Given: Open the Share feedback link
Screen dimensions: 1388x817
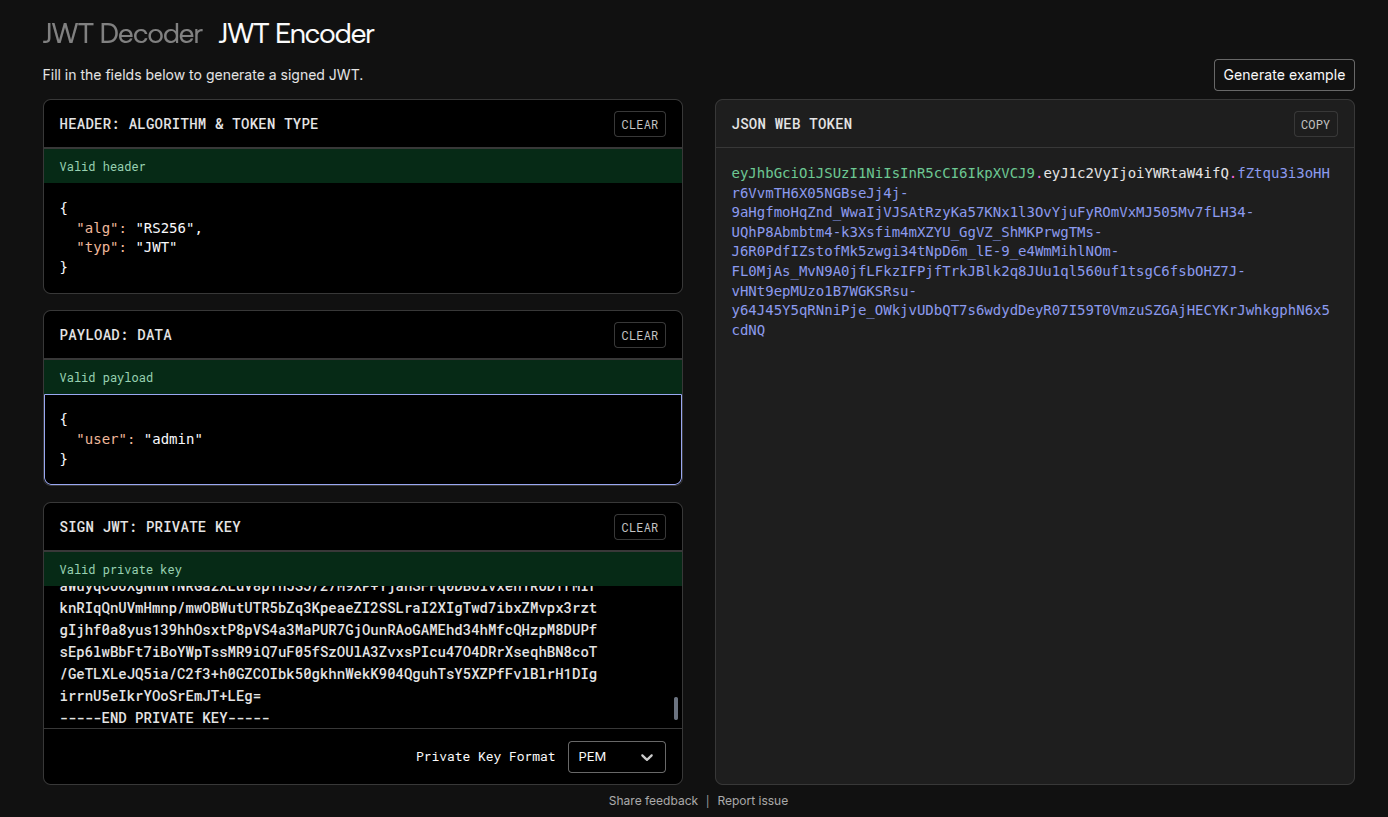Looking at the screenshot, I should pyautogui.click(x=653, y=801).
